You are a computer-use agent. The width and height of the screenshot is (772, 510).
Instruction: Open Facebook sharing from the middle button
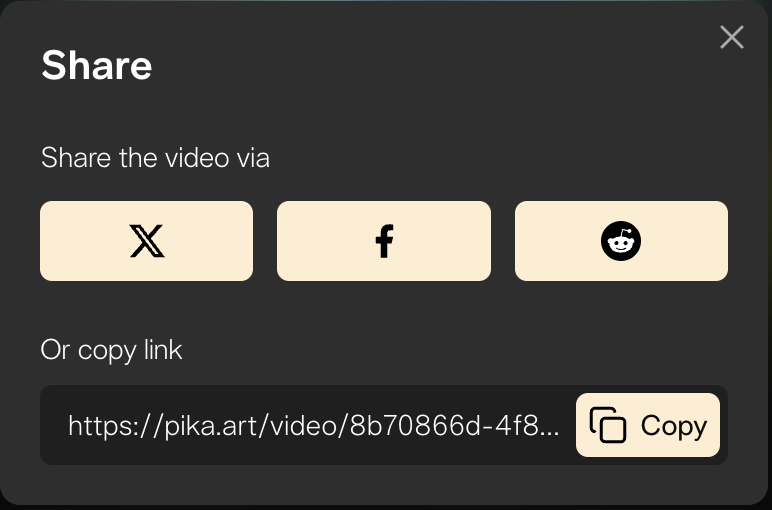point(384,241)
